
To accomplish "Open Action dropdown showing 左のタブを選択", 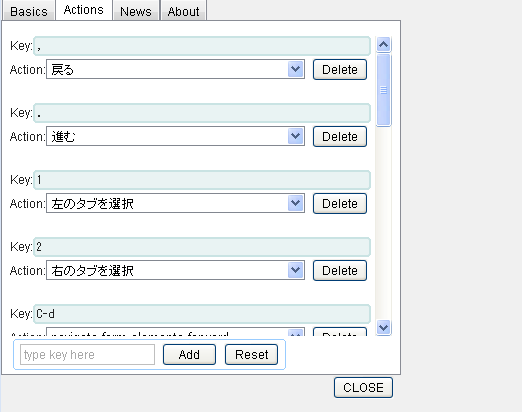I will click(175, 203).
